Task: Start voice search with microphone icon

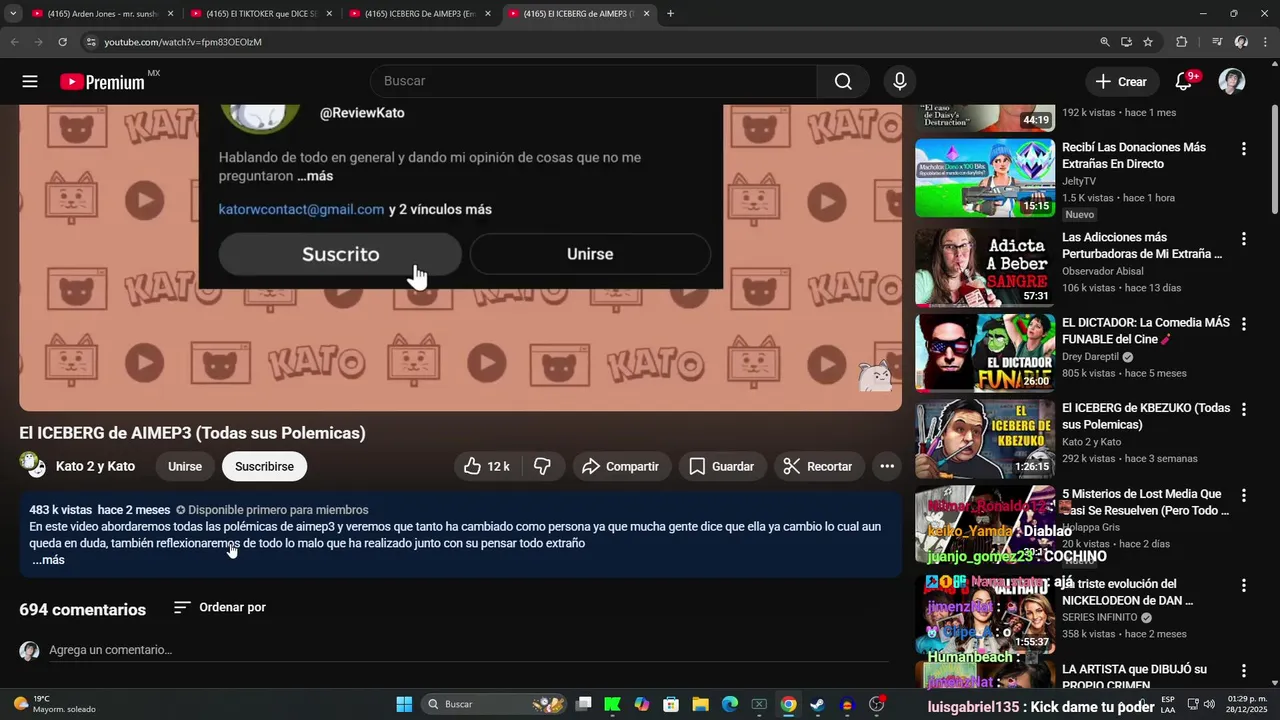Action: coord(900,81)
